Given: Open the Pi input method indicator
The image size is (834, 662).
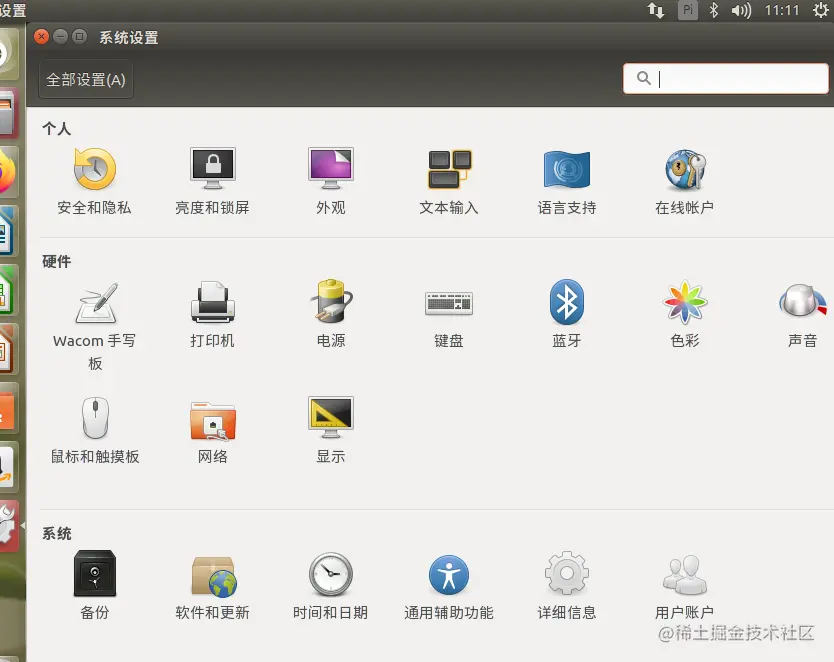Looking at the screenshot, I should pyautogui.click(x=687, y=10).
